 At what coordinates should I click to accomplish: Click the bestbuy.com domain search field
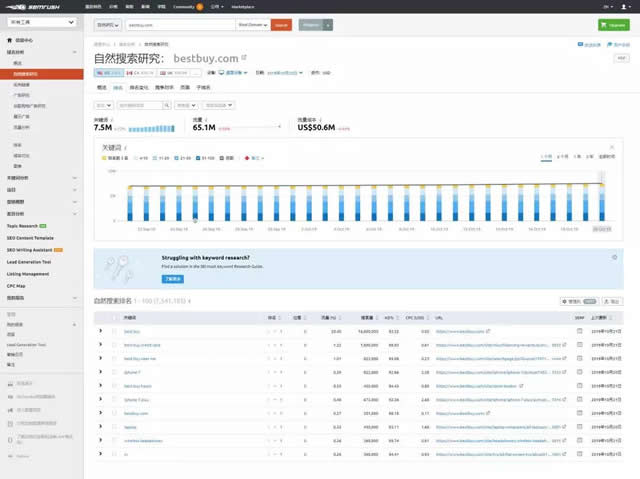coord(178,25)
